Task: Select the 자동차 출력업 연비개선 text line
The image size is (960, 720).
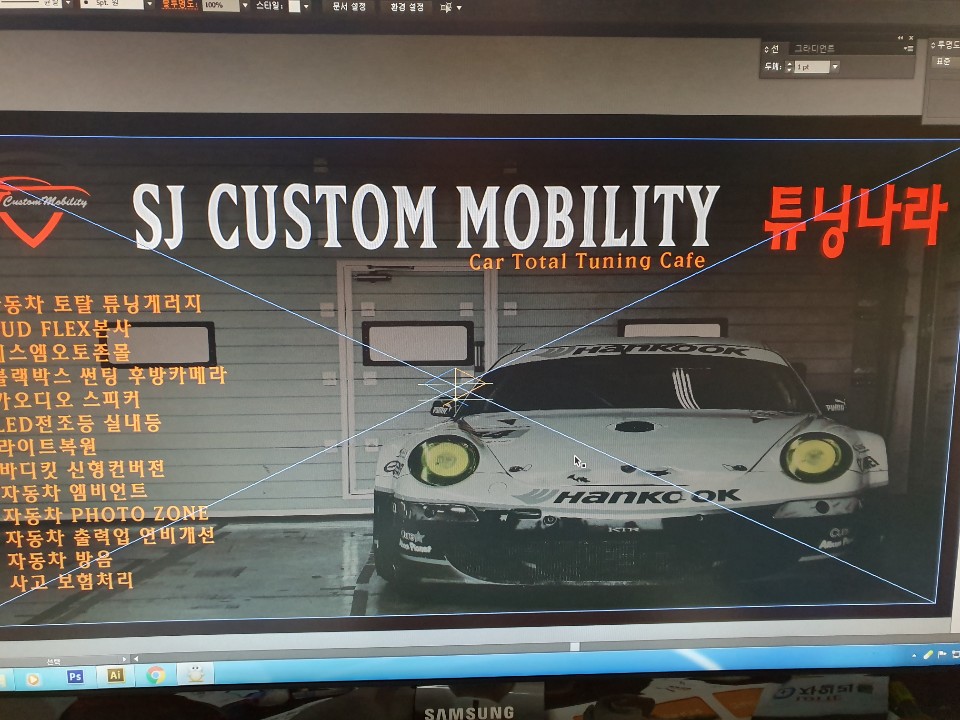Action: click(x=110, y=536)
